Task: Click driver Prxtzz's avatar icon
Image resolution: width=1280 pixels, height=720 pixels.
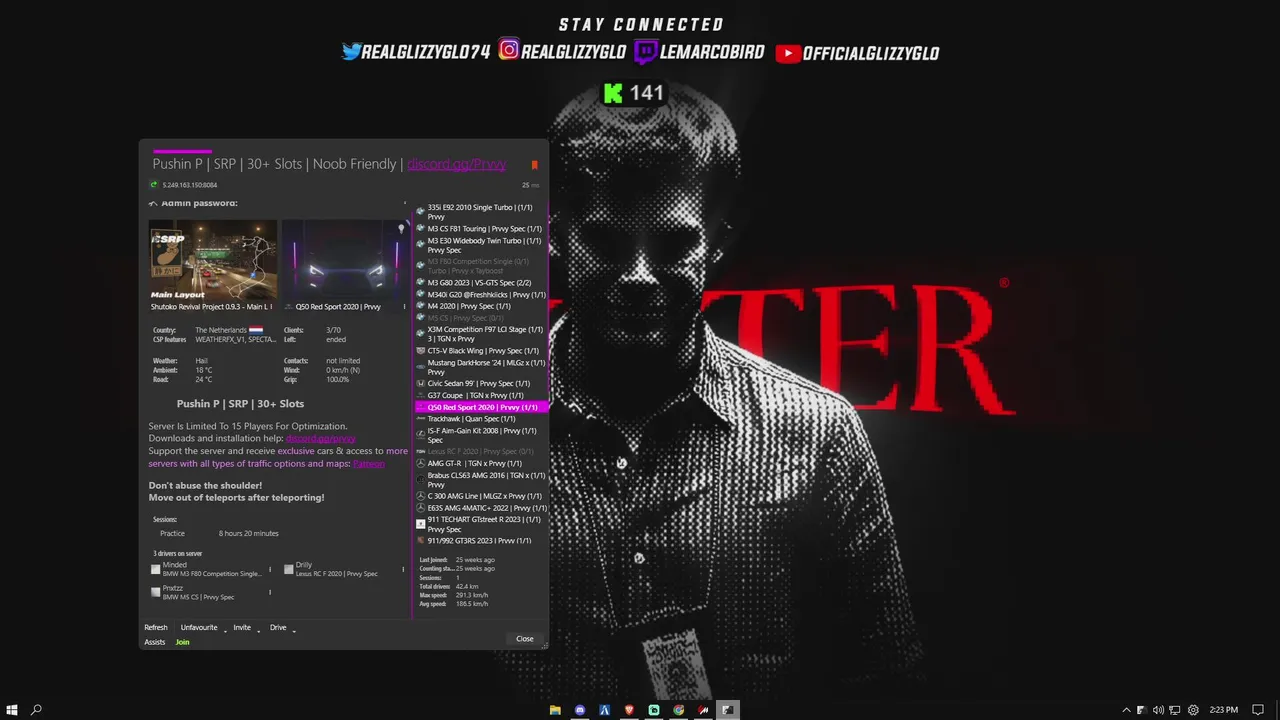Action: (x=155, y=592)
